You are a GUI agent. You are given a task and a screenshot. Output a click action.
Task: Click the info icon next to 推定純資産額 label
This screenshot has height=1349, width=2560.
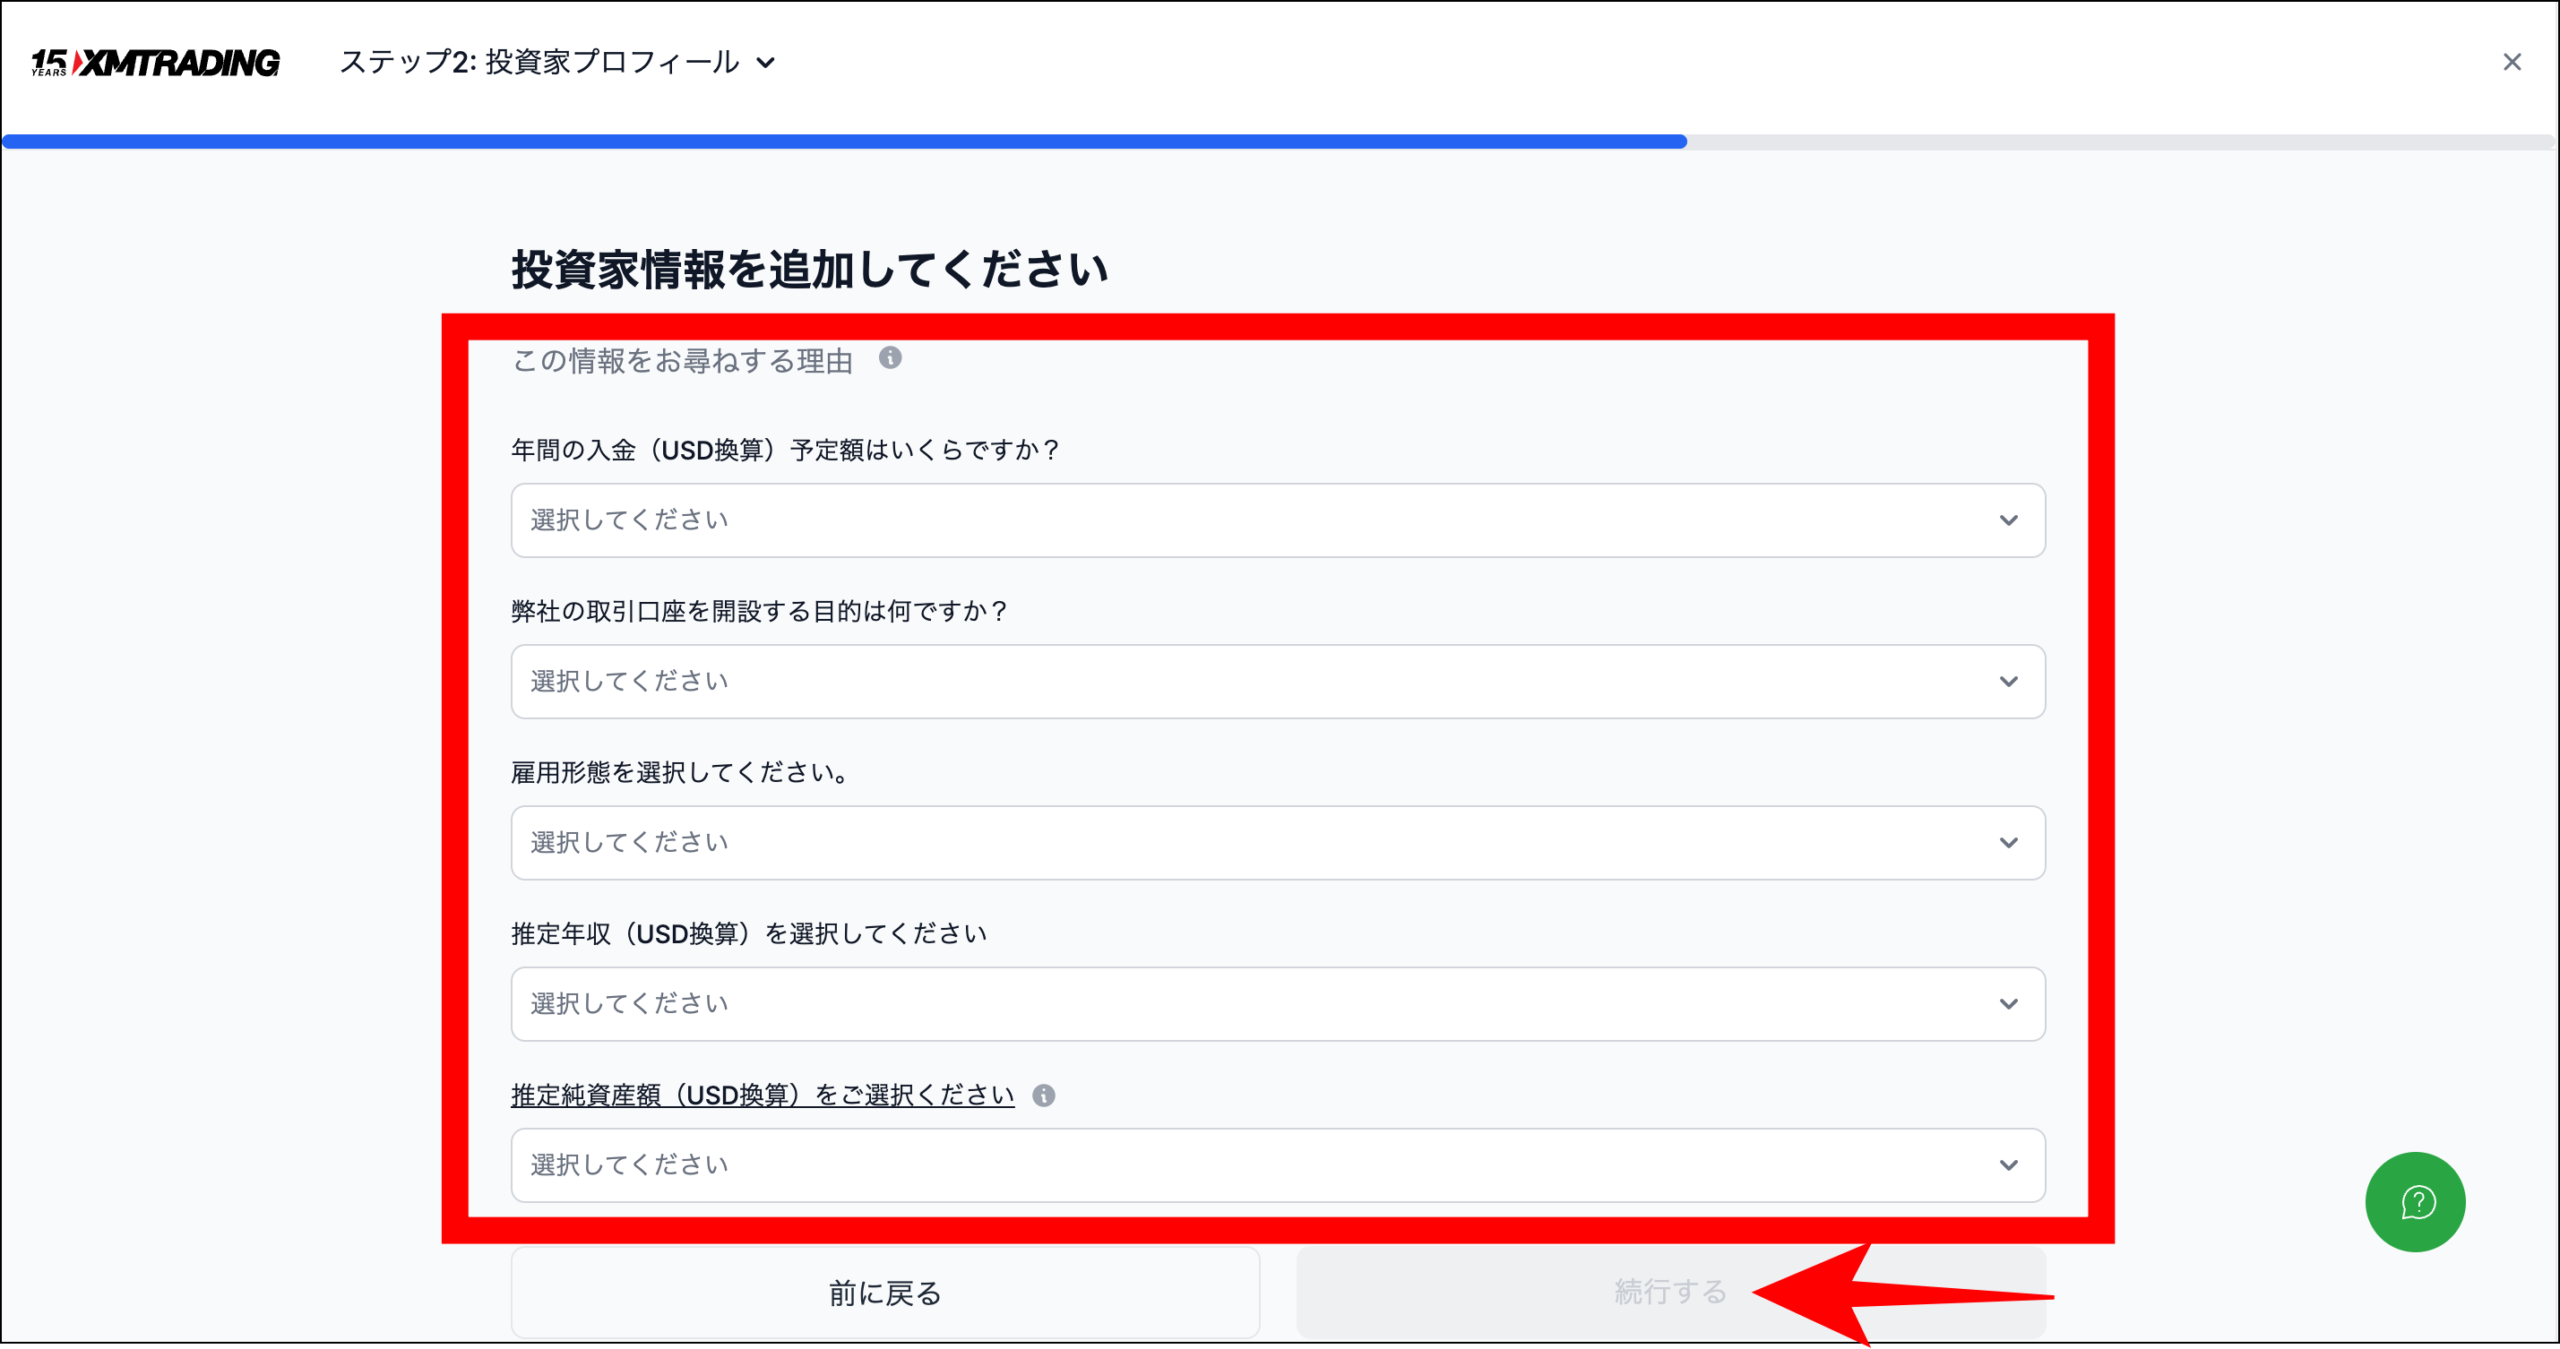point(1046,1094)
